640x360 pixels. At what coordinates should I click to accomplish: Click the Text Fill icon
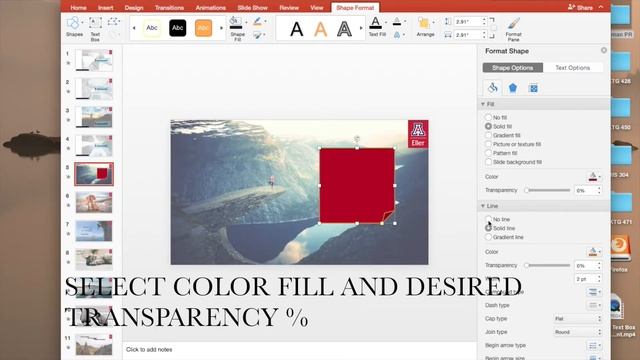pyautogui.click(x=376, y=23)
